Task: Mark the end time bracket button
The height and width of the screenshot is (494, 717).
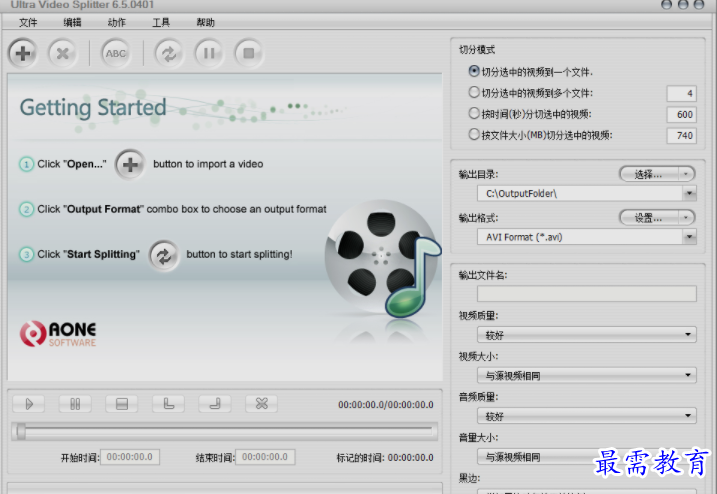Action: point(214,404)
